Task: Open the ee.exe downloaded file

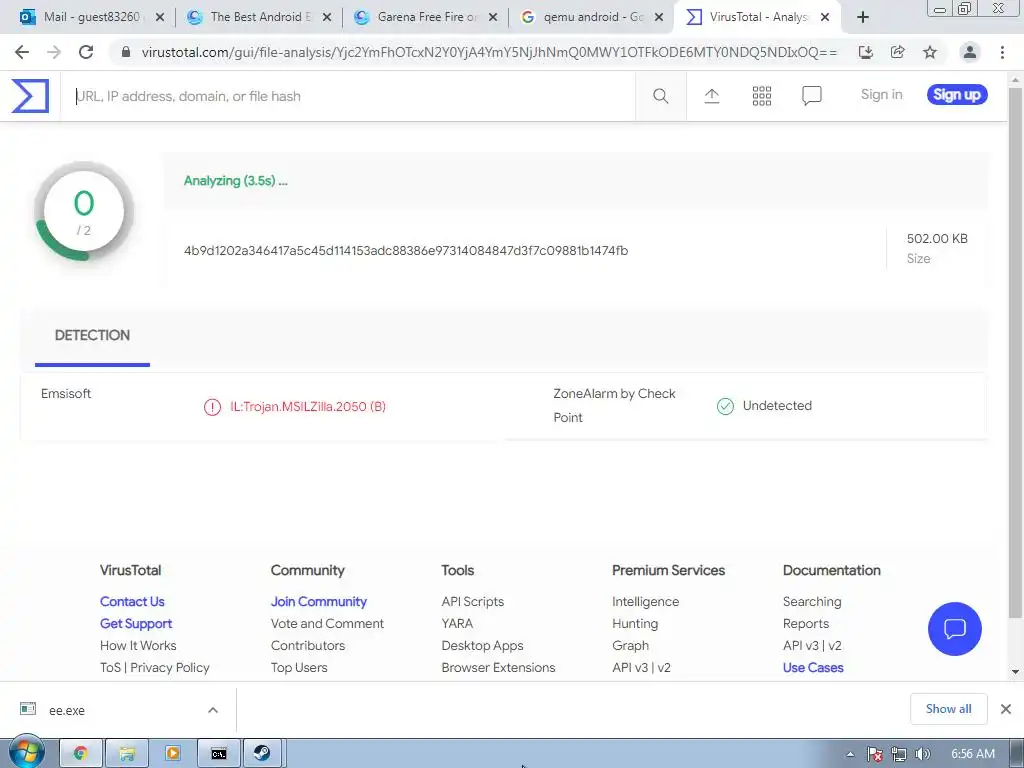Action: 67,710
